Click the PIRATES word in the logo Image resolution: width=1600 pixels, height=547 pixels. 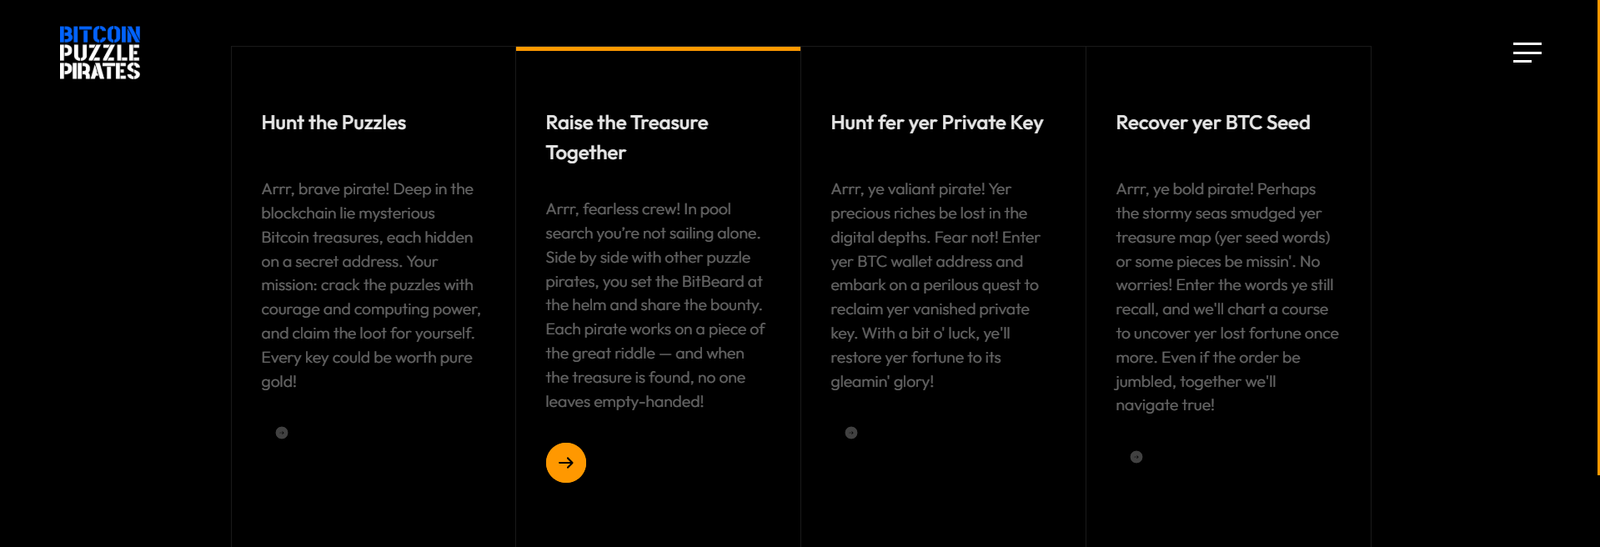[x=99, y=71]
